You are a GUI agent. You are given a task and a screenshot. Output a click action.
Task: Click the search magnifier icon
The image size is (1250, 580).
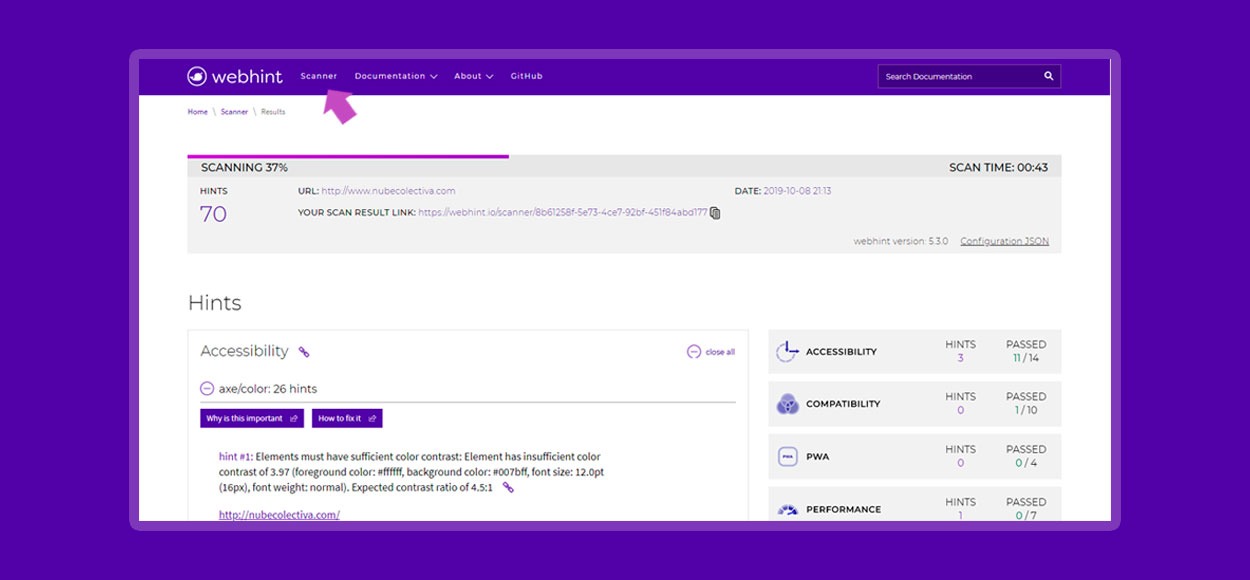[1049, 76]
